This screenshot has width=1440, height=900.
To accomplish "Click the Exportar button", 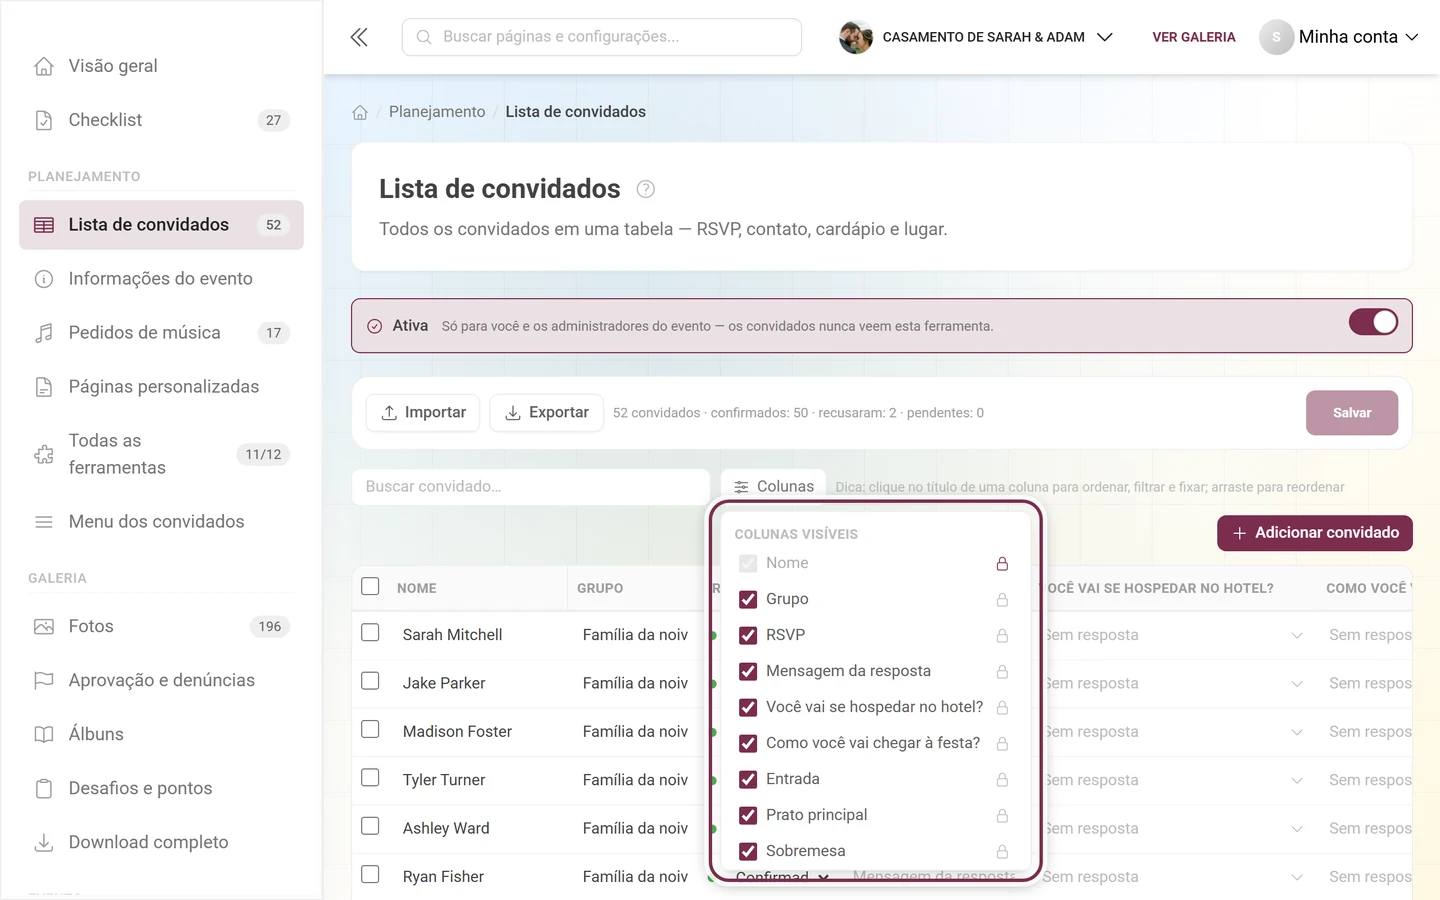I will pos(546,413).
